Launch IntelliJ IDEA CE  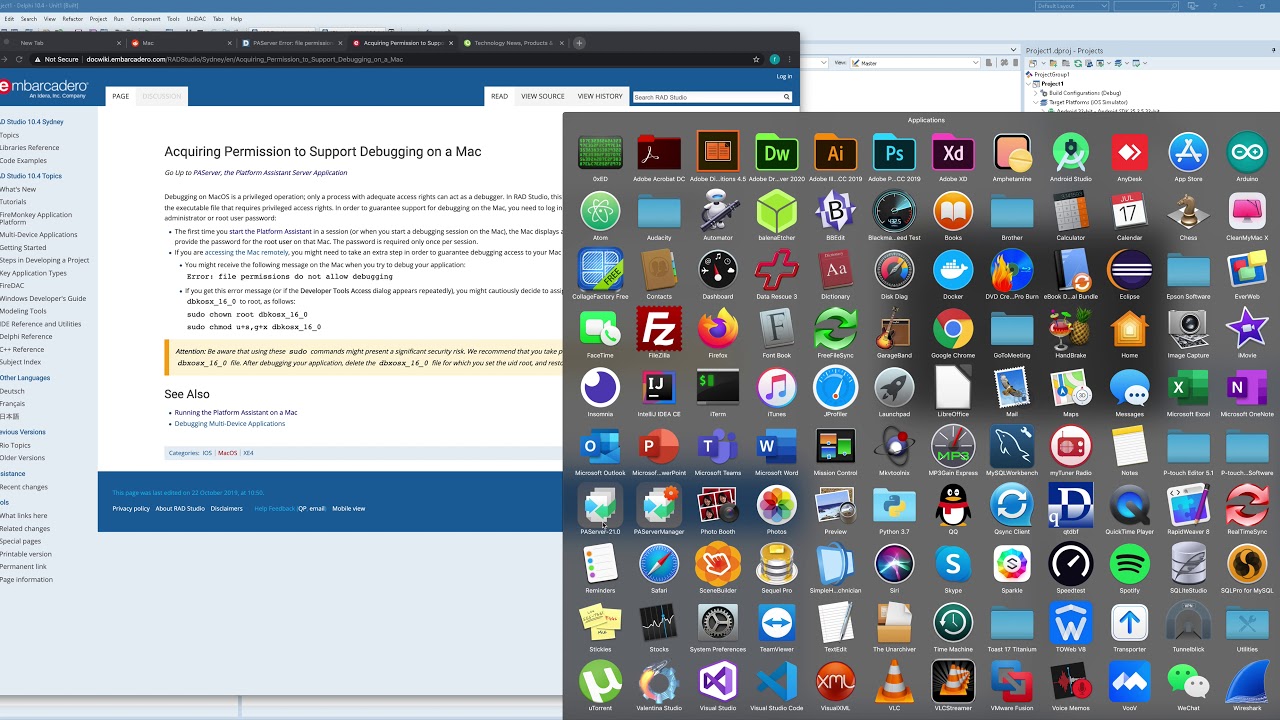tap(659, 388)
